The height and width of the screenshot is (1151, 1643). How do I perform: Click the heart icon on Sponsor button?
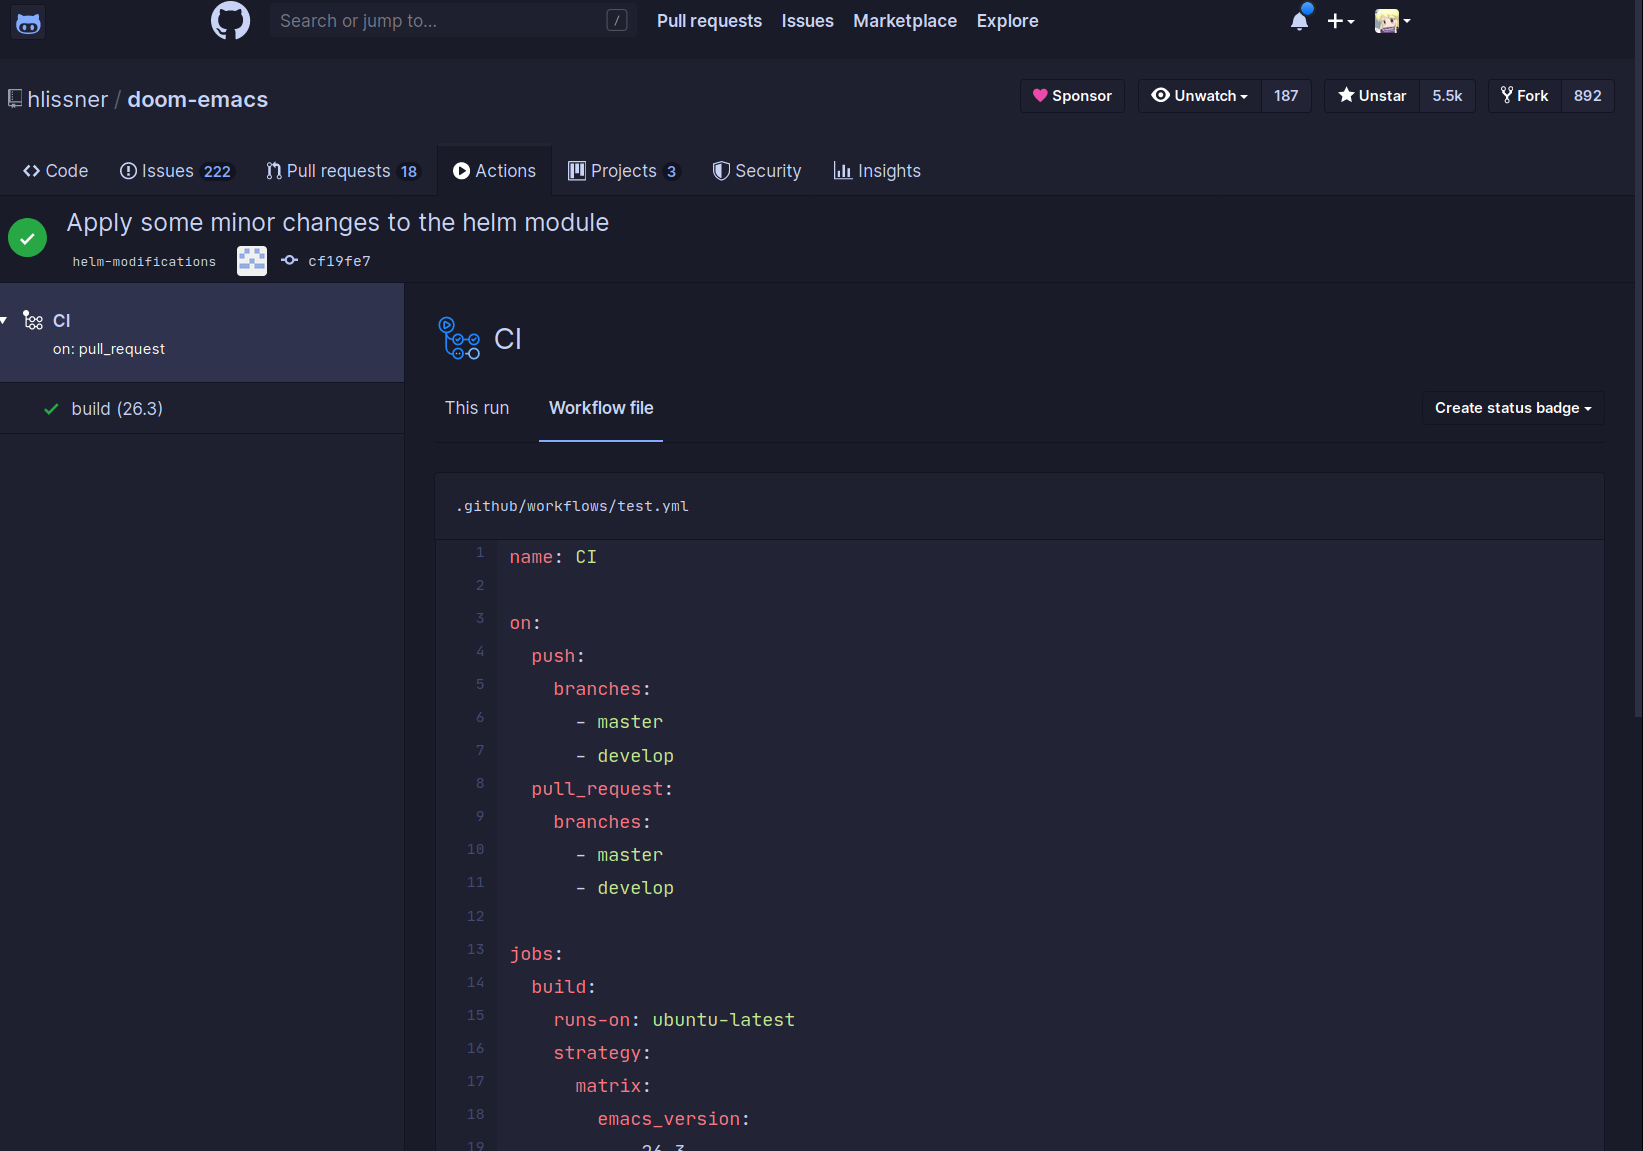click(1040, 96)
